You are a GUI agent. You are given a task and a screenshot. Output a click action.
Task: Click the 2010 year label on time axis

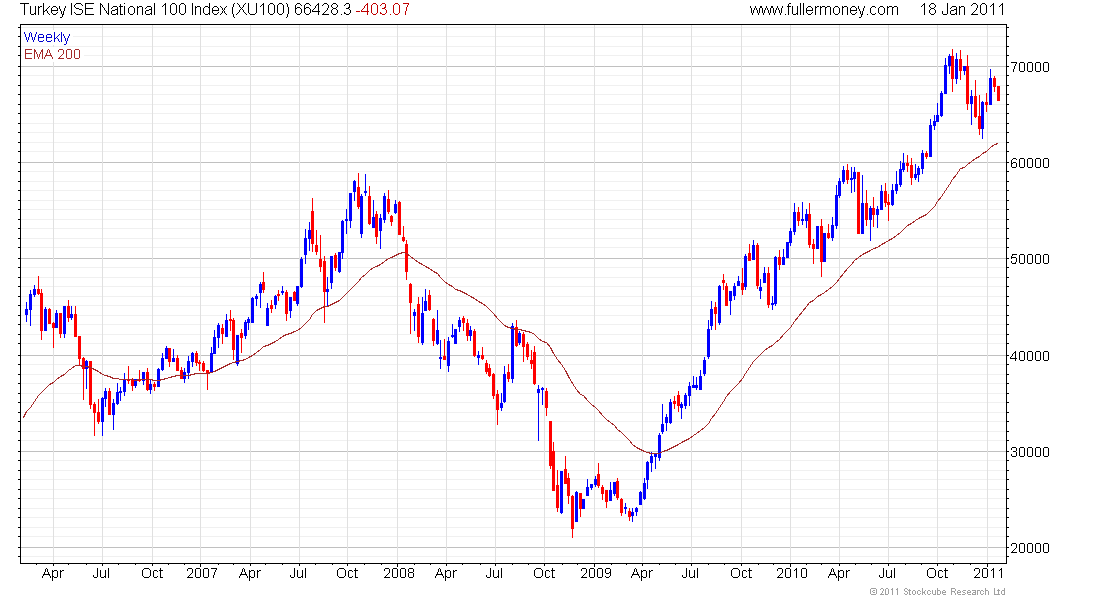(791, 573)
